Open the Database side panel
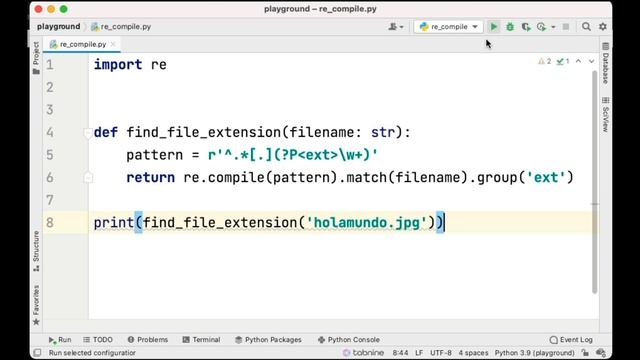 click(605, 63)
